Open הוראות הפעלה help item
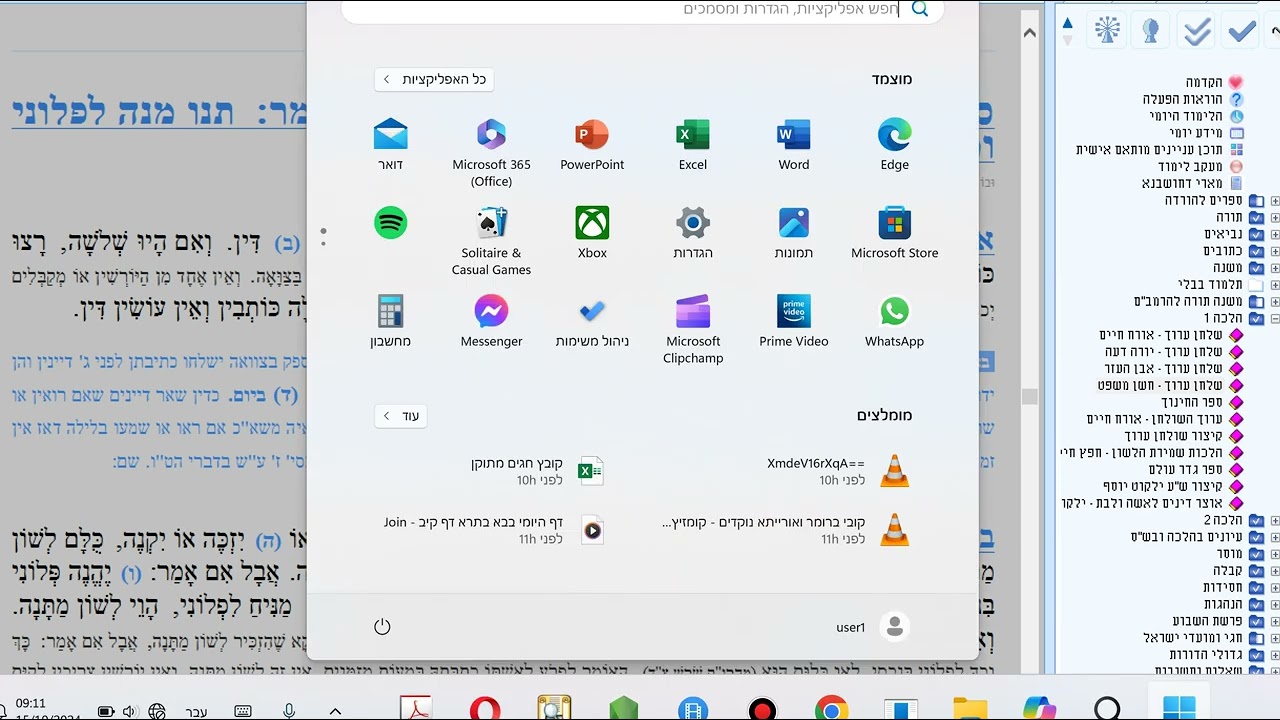 (x=1184, y=99)
